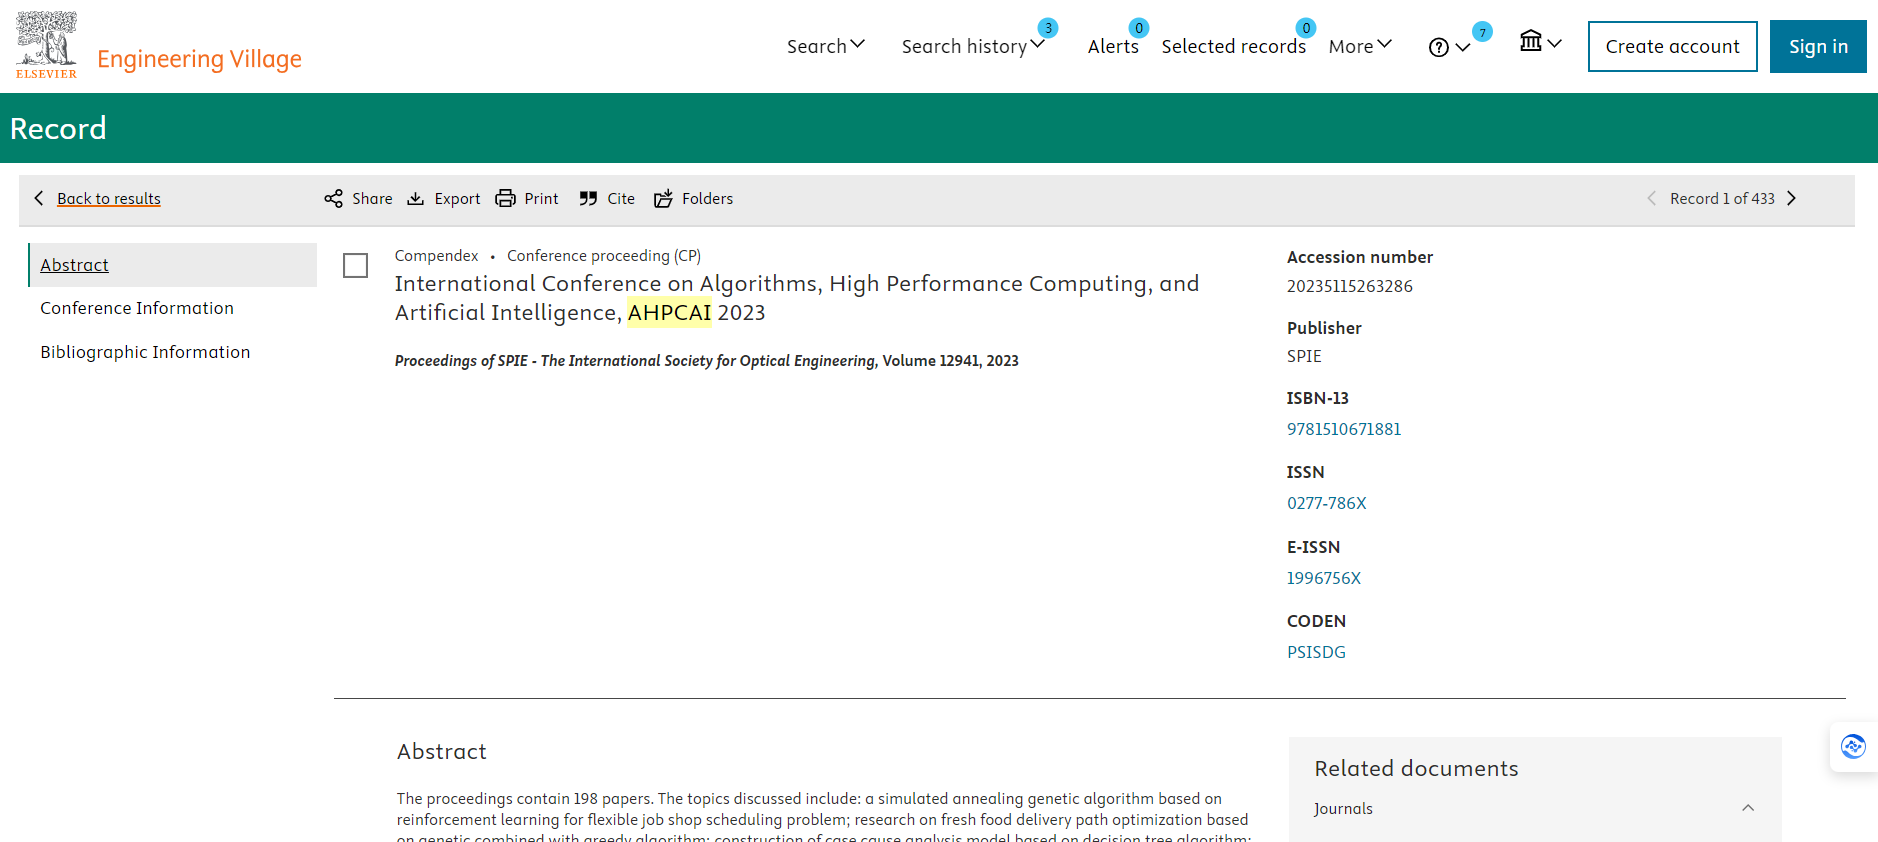Image resolution: width=1878 pixels, height=842 pixels.
Task: Click the 'Conference proceeding (CP)' label
Action: (x=604, y=256)
